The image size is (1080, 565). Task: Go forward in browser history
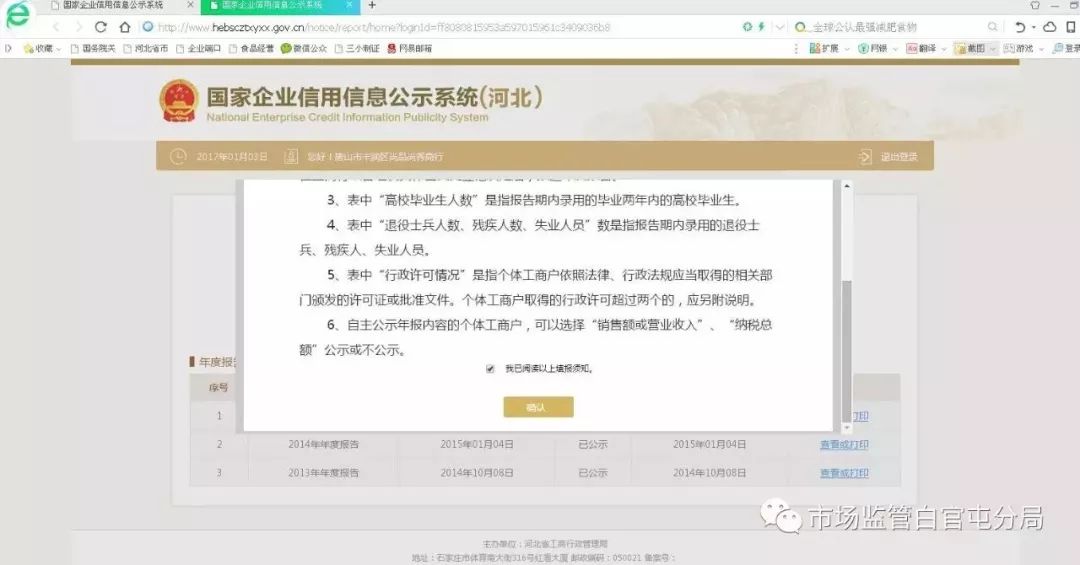click(78, 28)
